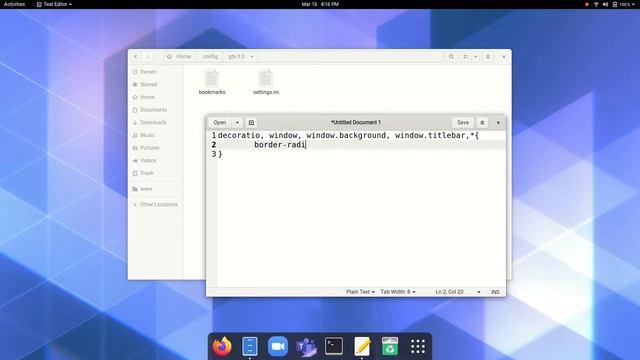This screenshot has width=640, height=360.
Task: Open the Files app in dock
Action: tap(250, 347)
